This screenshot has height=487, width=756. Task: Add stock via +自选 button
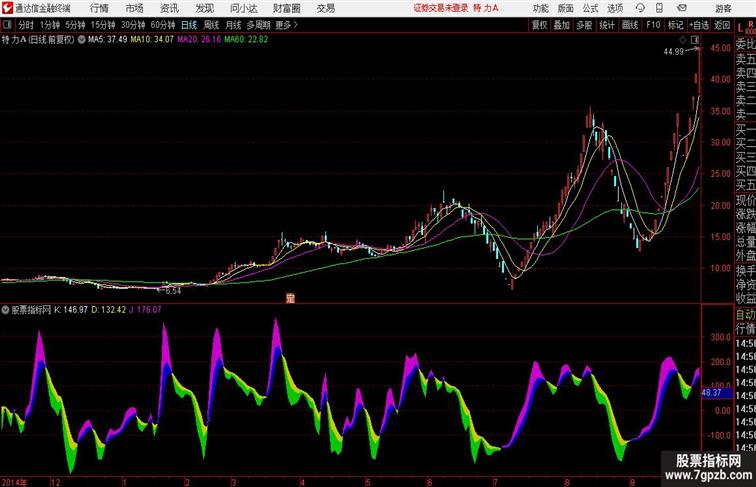tap(699, 25)
